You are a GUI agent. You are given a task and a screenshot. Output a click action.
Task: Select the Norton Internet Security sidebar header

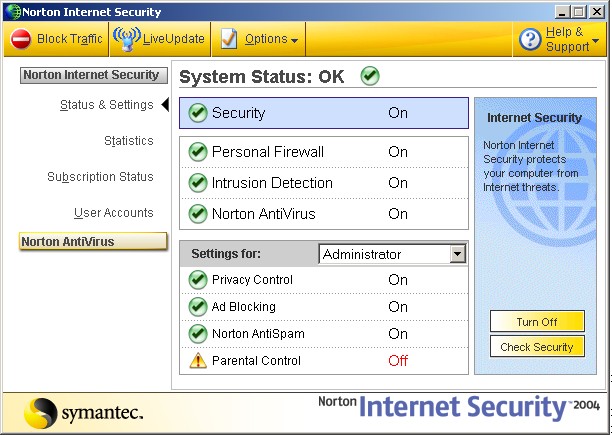[94, 75]
